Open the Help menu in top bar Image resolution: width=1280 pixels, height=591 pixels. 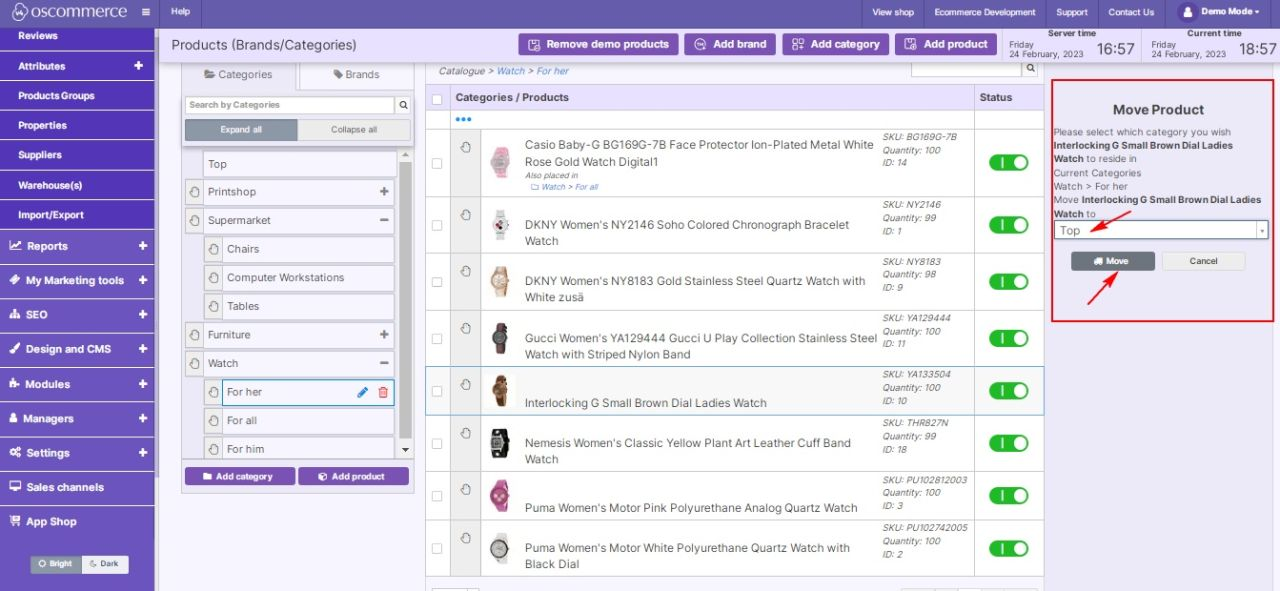click(180, 12)
